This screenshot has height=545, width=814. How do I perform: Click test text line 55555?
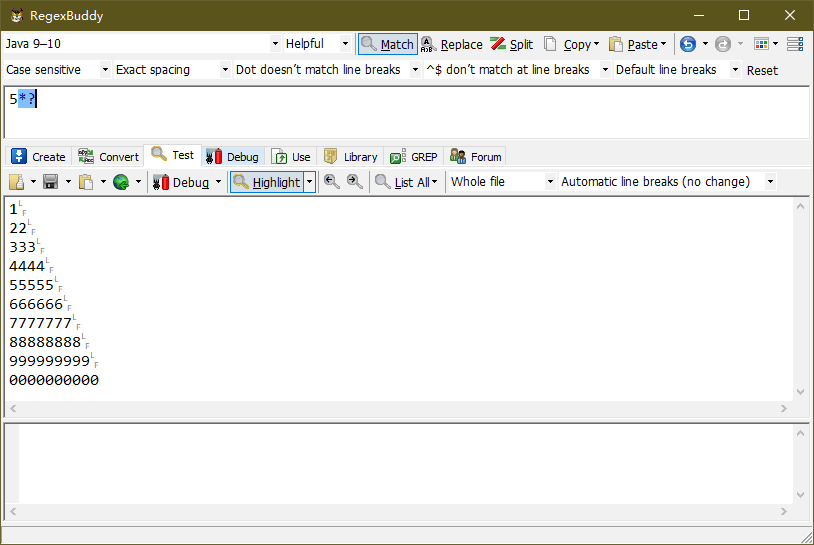click(32, 285)
